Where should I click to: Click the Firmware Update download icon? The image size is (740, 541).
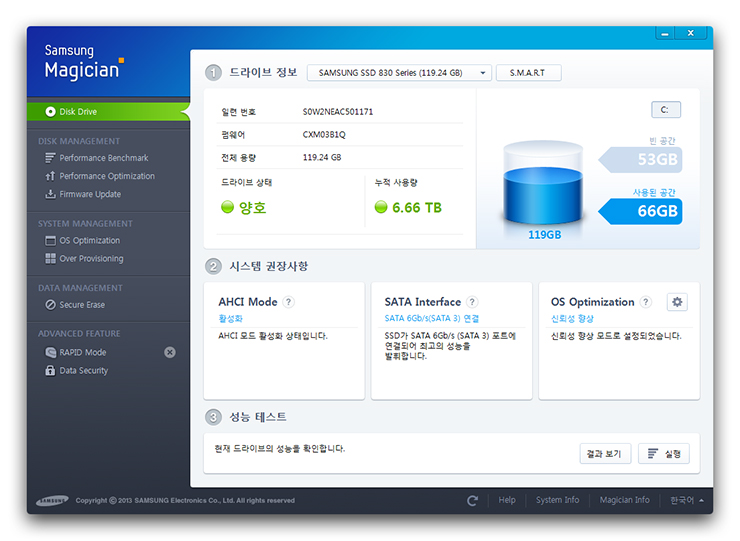[50, 194]
